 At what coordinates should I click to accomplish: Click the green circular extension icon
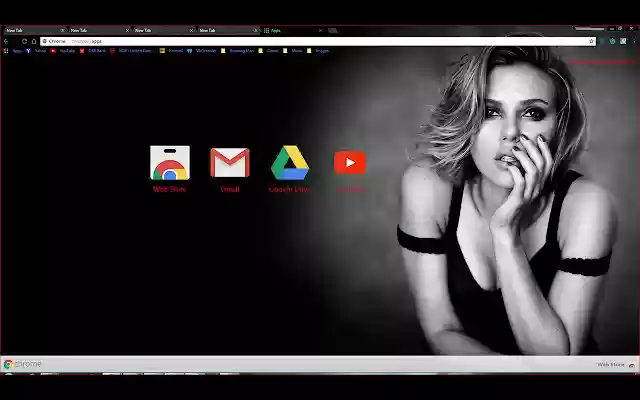(612, 41)
